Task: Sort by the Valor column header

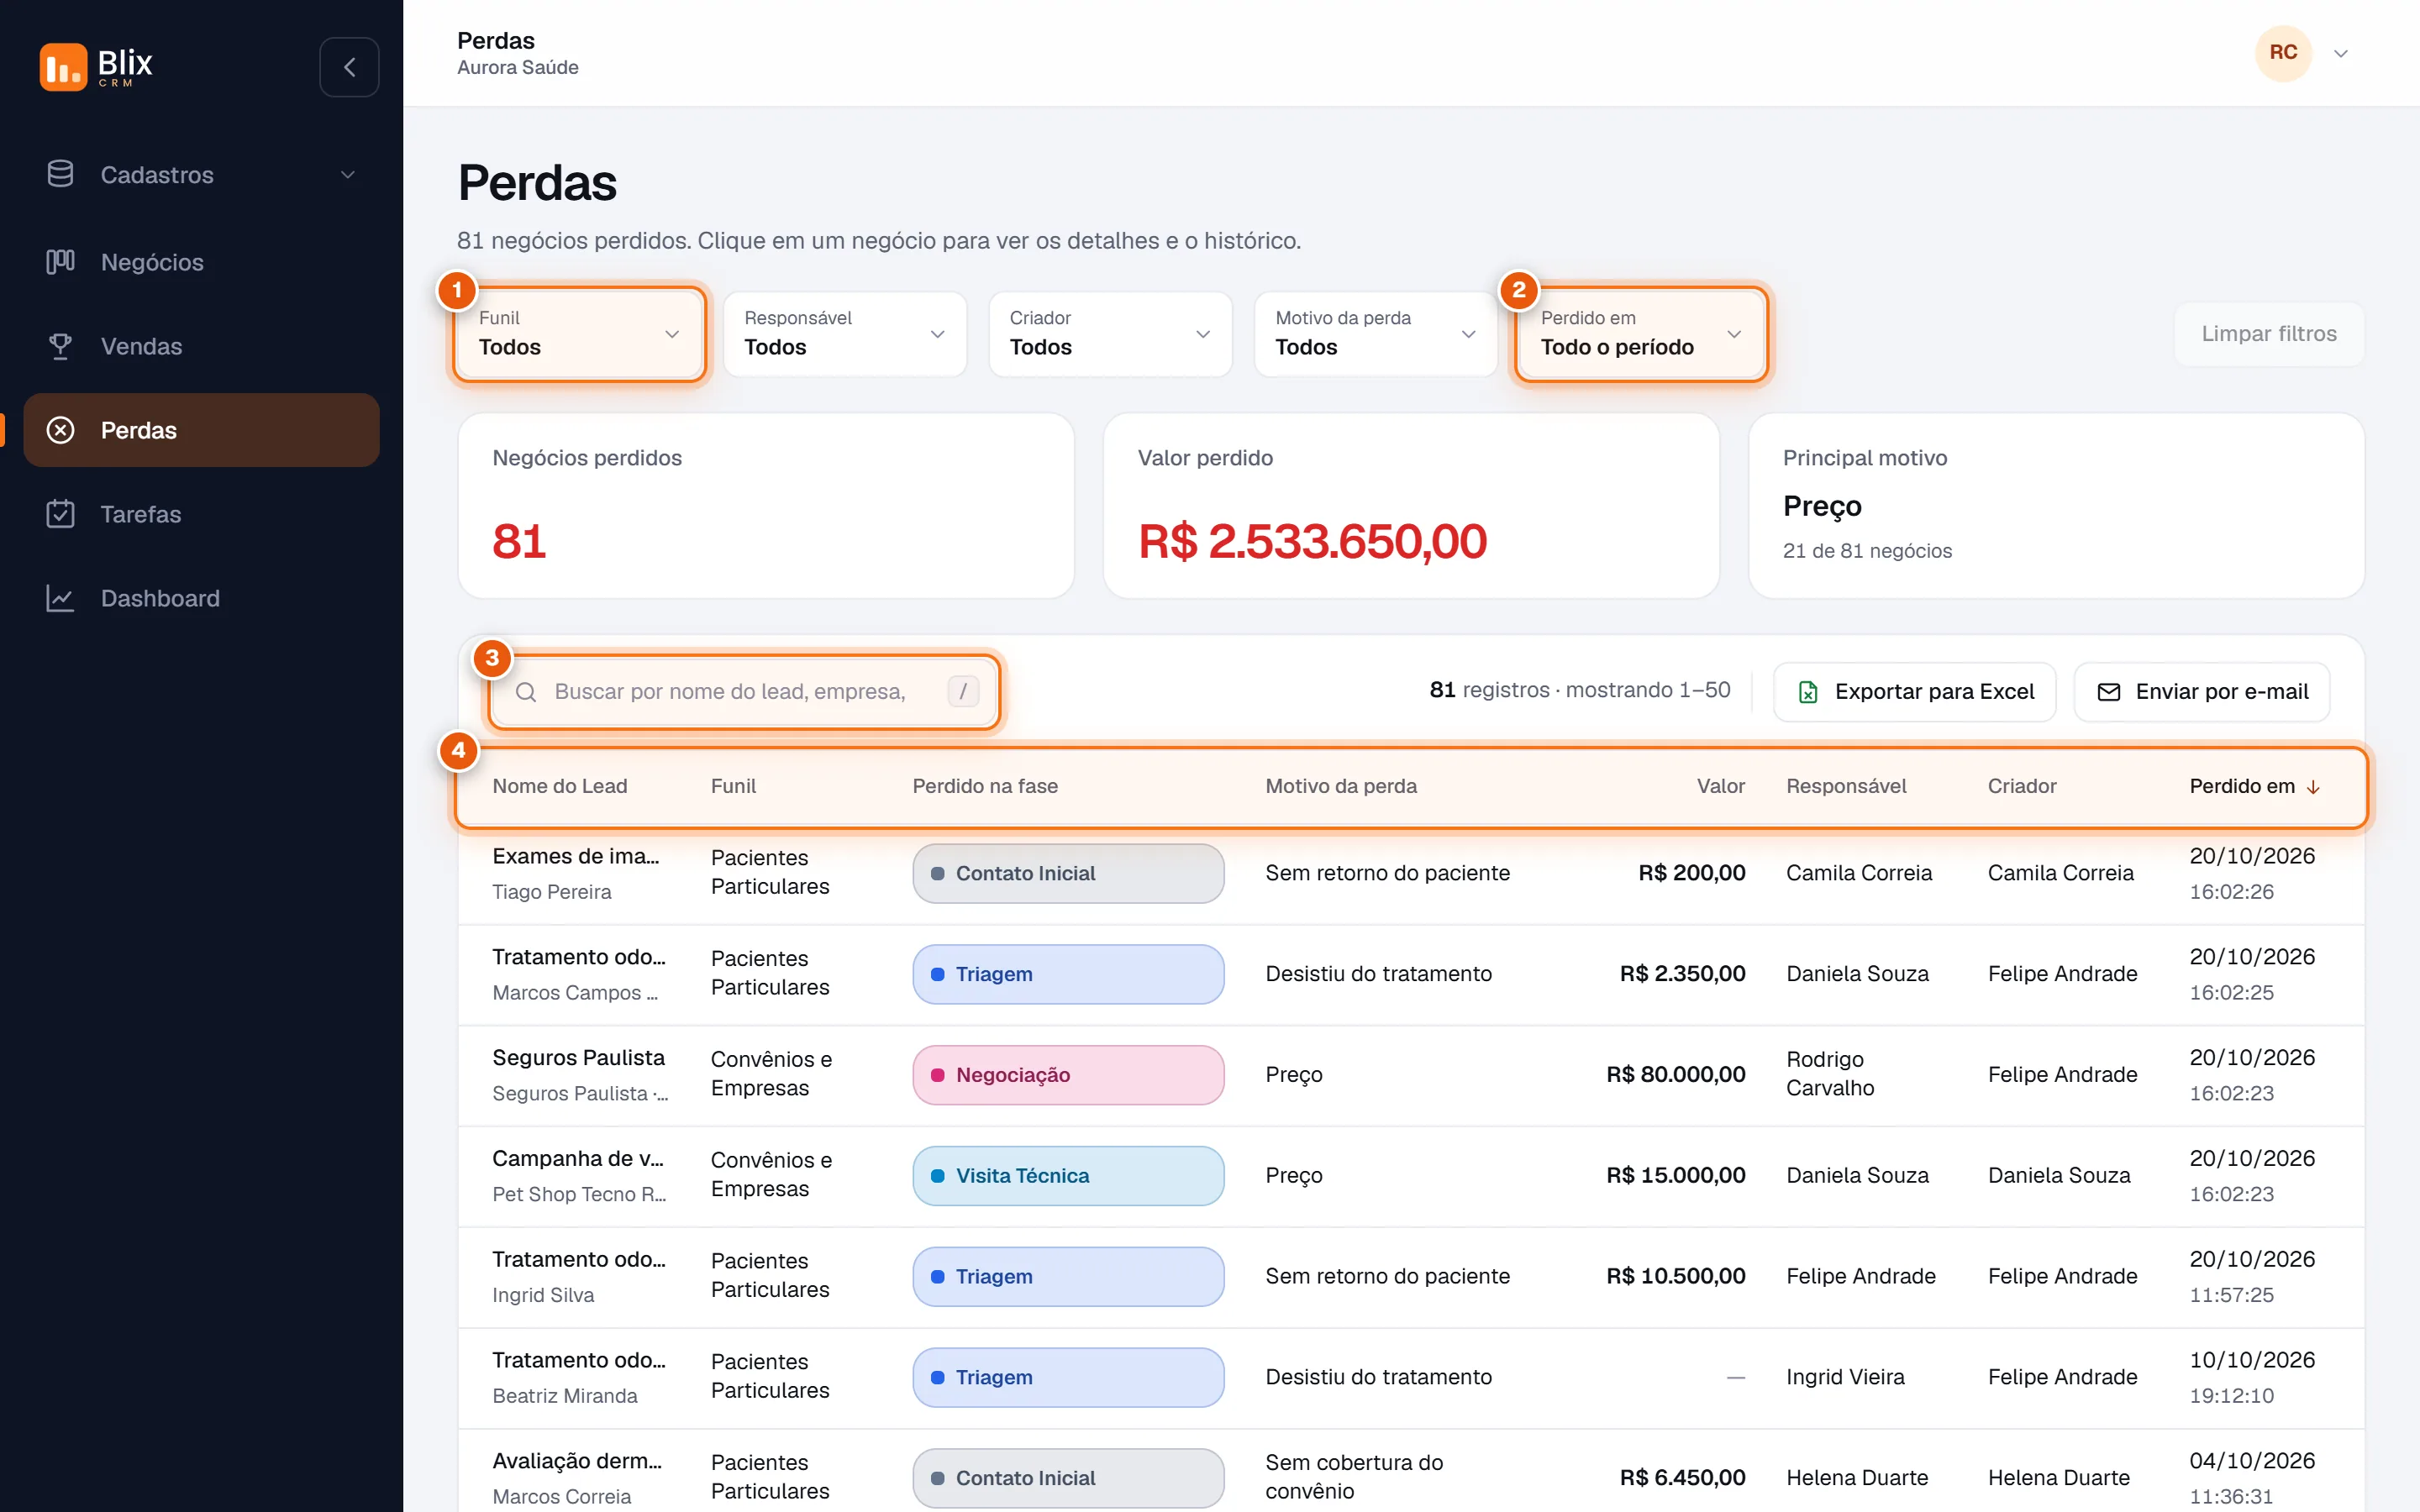Action: (x=1720, y=786)
